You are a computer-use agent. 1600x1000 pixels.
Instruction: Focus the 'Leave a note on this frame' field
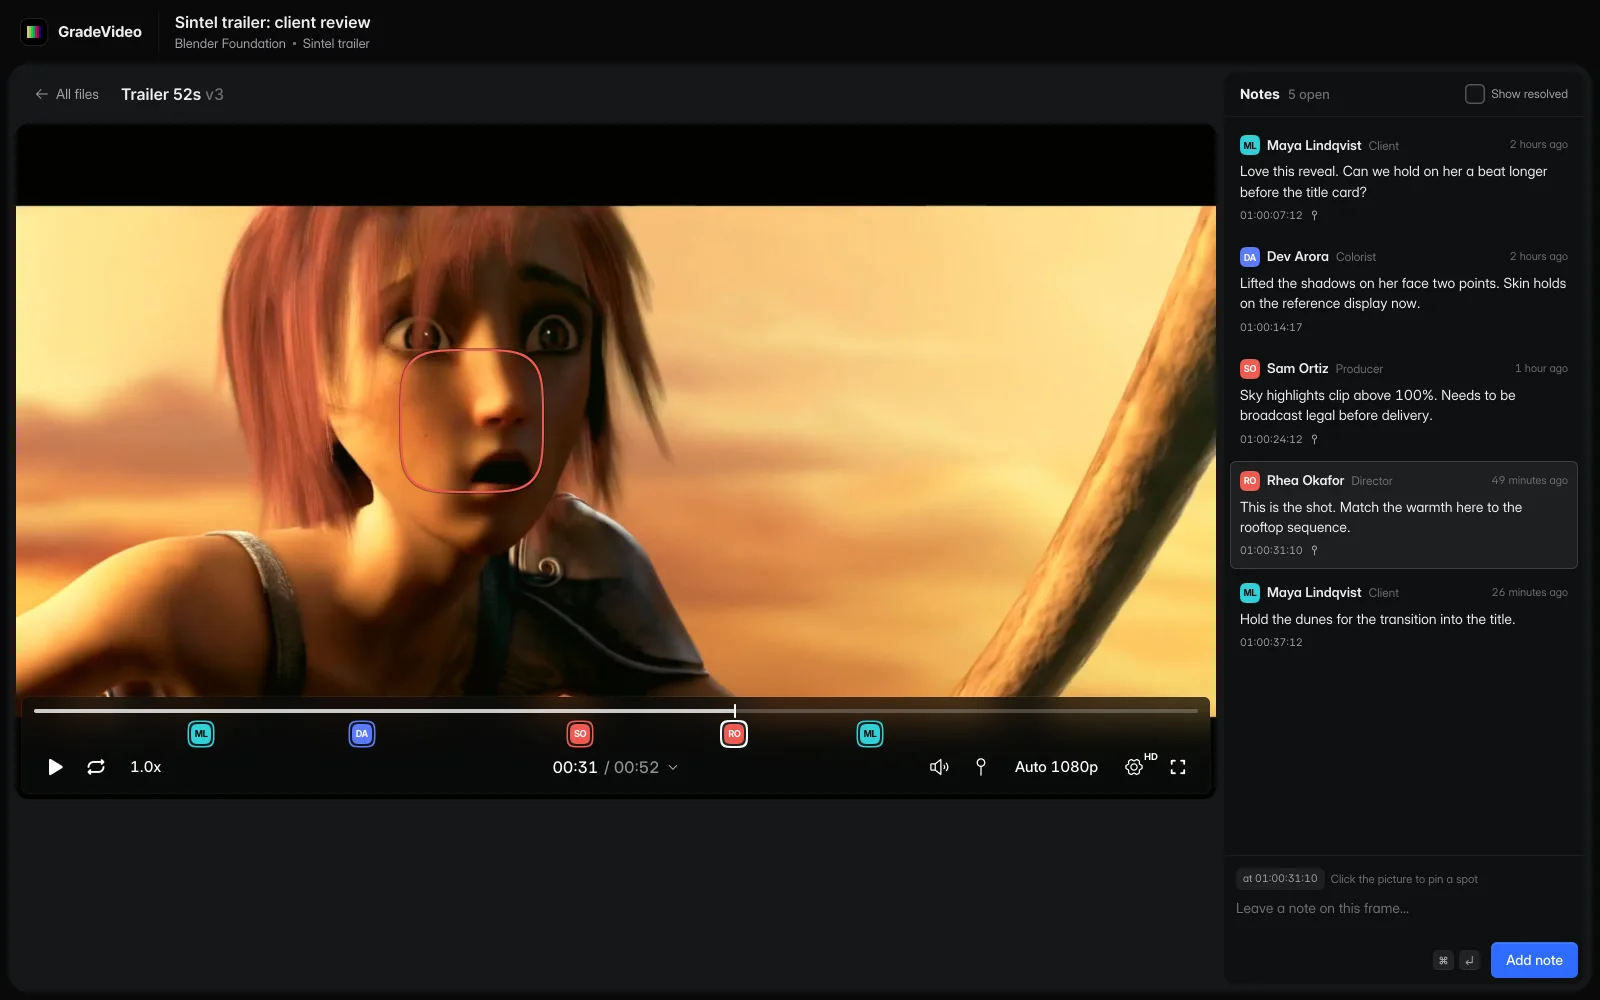point(1404,908)
